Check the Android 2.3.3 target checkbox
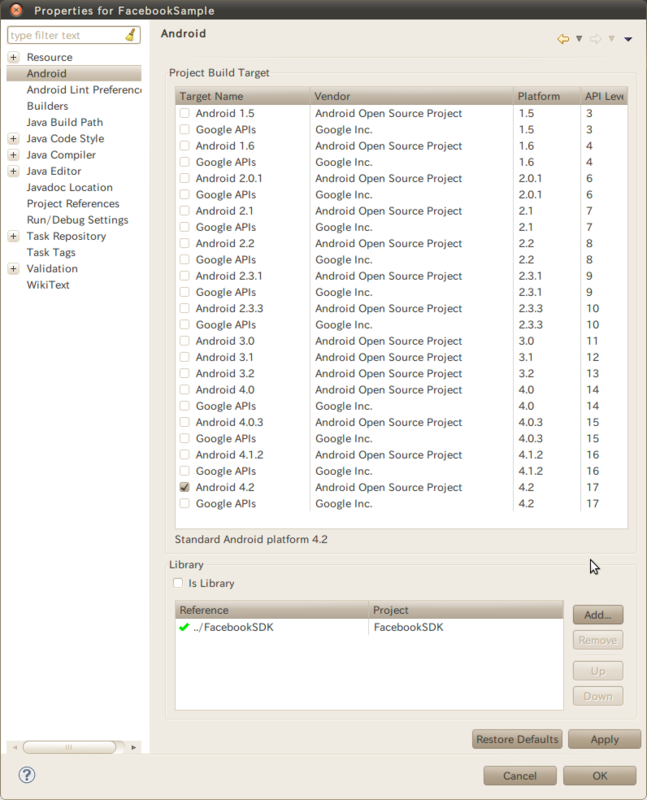Image resolution: width=647 pixels, height=800 pixels. tap(185, 308)
